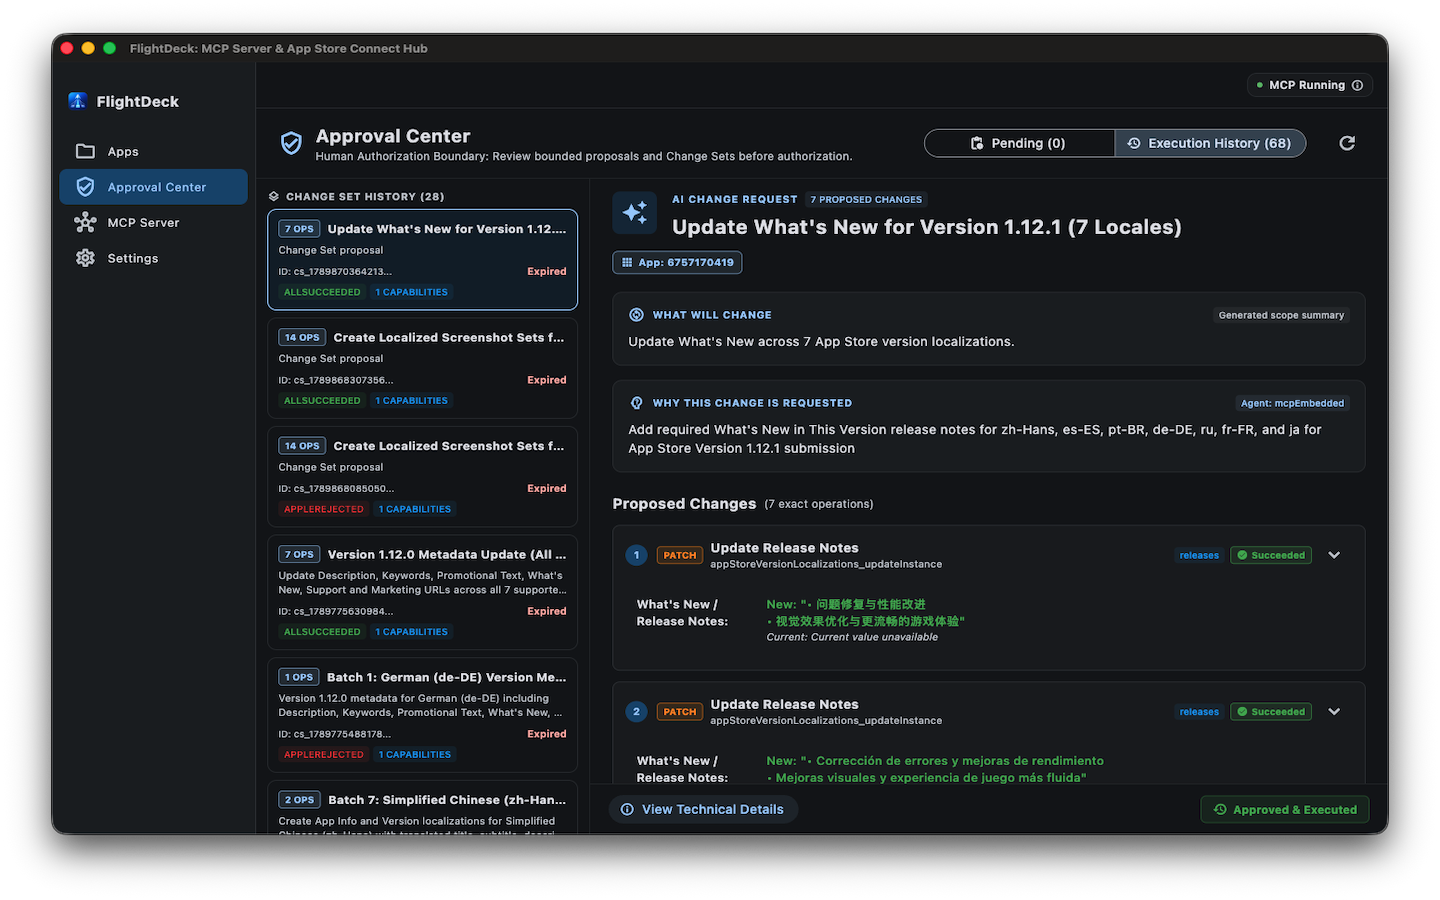This screenshot has height=900, width=1440.
Task: Click the sparkle AI change request icon
Action: tap(635, 212)
